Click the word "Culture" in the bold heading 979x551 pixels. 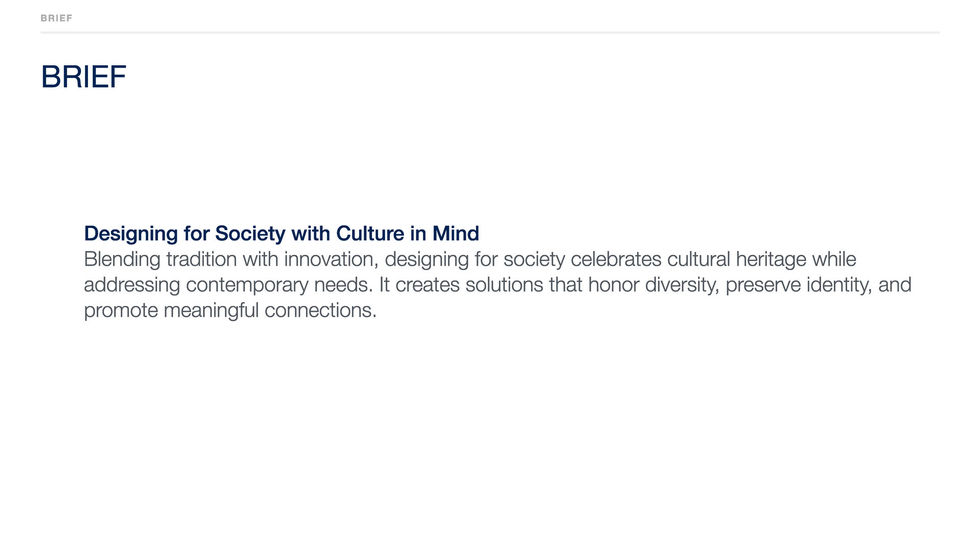(370, 234)
